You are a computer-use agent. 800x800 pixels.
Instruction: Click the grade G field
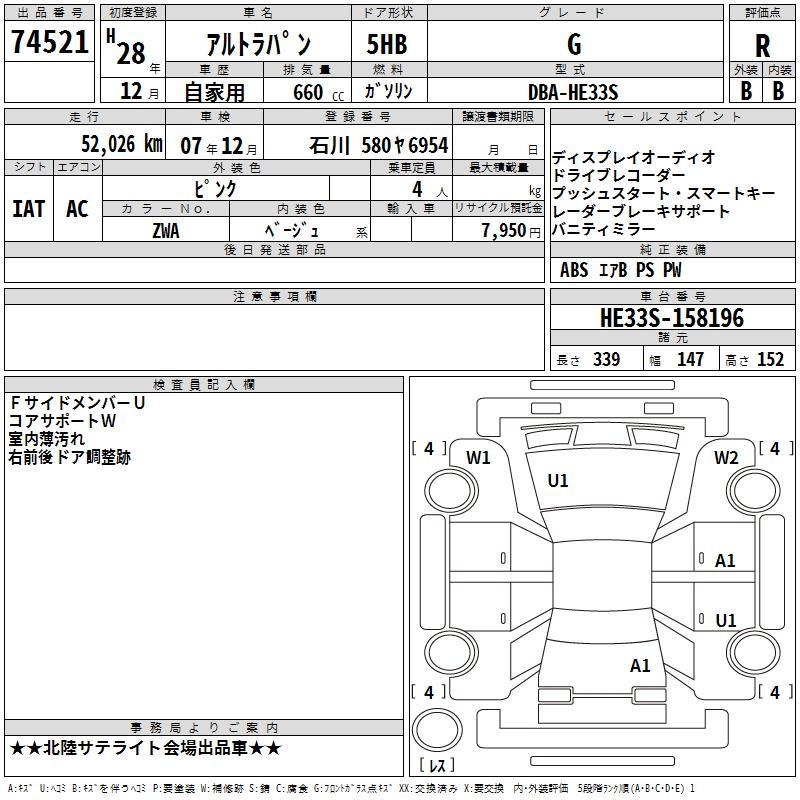coord(573,44)
